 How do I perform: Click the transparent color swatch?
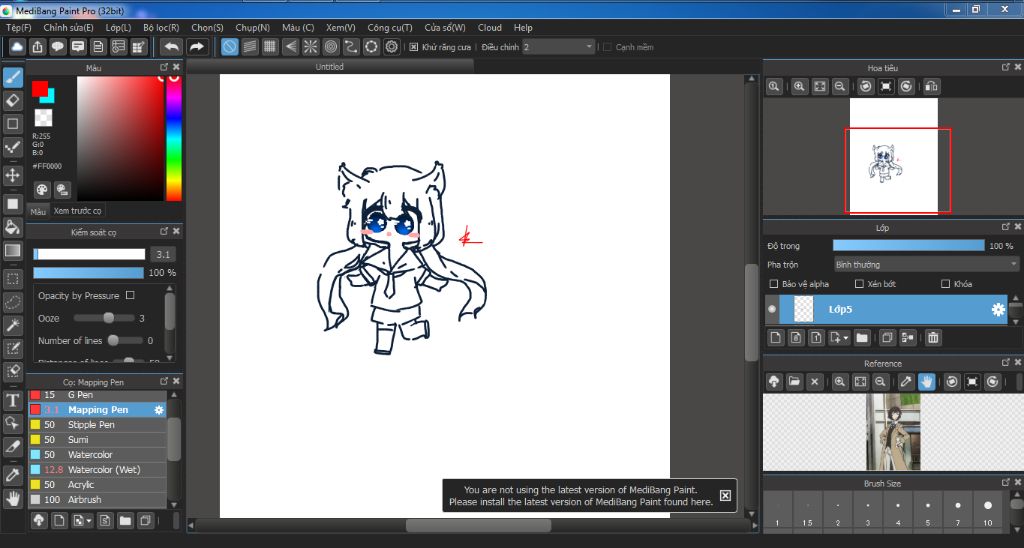coord(43,118)
